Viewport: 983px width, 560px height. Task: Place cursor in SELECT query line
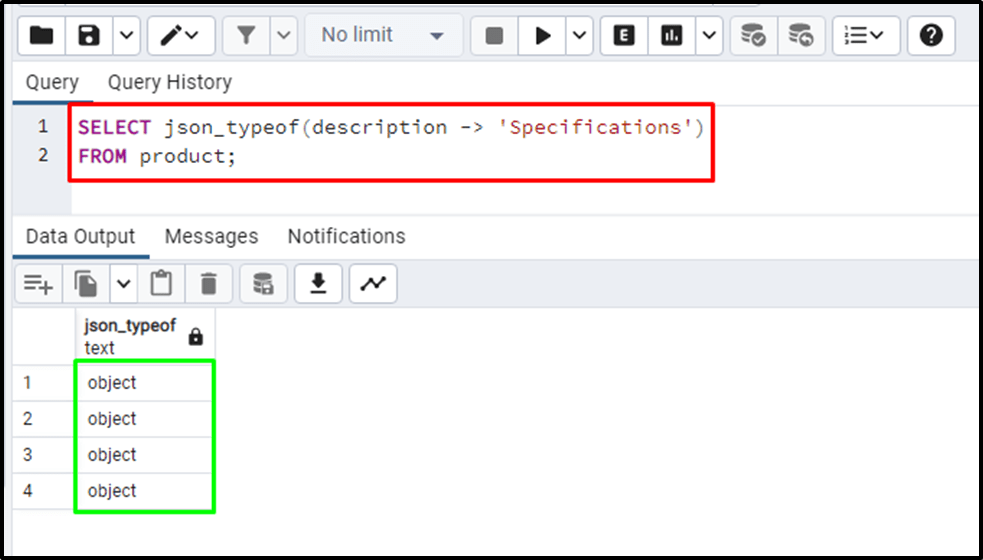391,127
